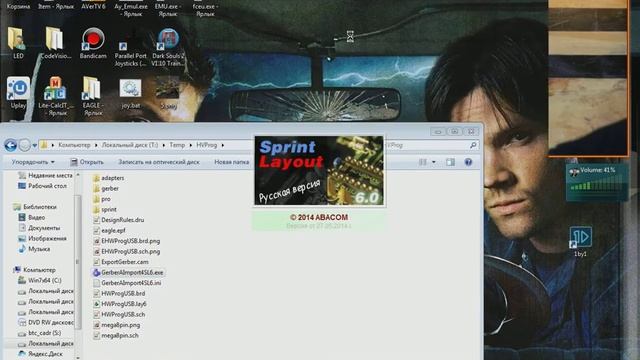
Task: Click Temp in address breadcrumb
Action: (177, 145)
